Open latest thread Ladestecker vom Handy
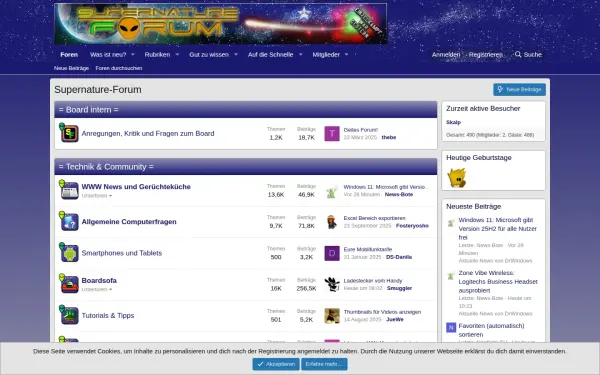 pos(373,280)
